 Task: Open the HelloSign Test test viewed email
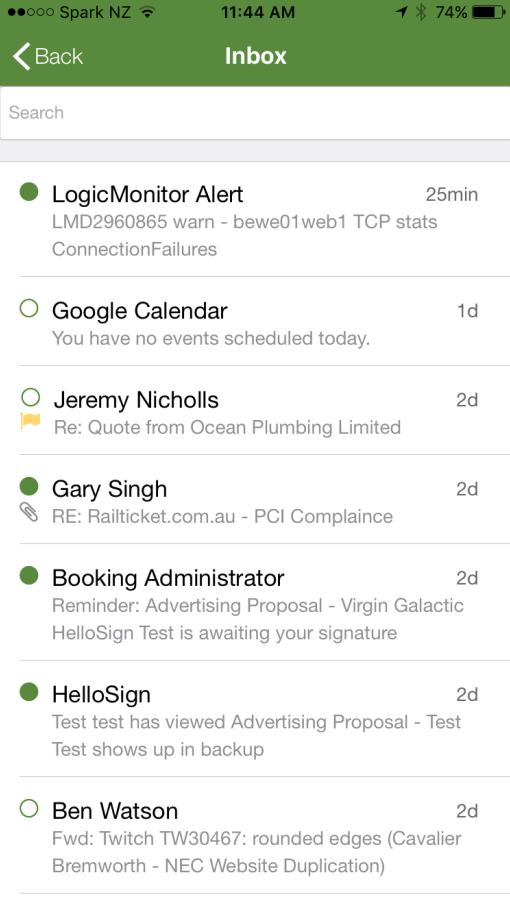coord(255,719)
